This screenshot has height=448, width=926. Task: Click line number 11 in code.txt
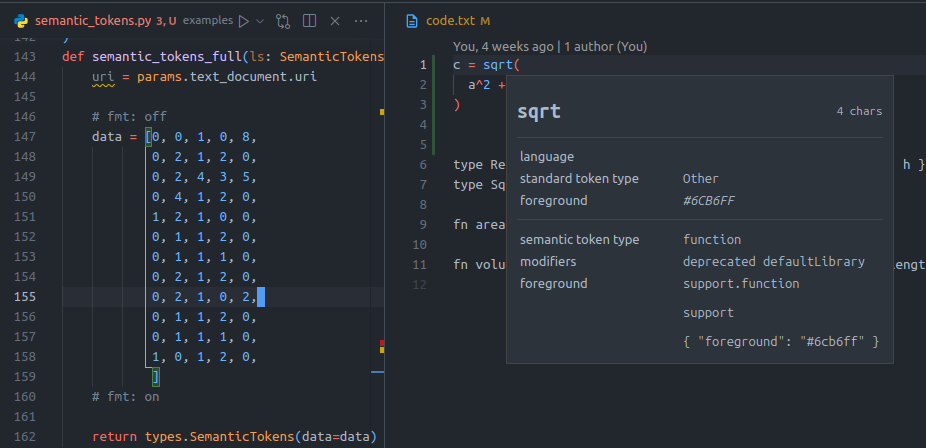(x=419, y=264)
